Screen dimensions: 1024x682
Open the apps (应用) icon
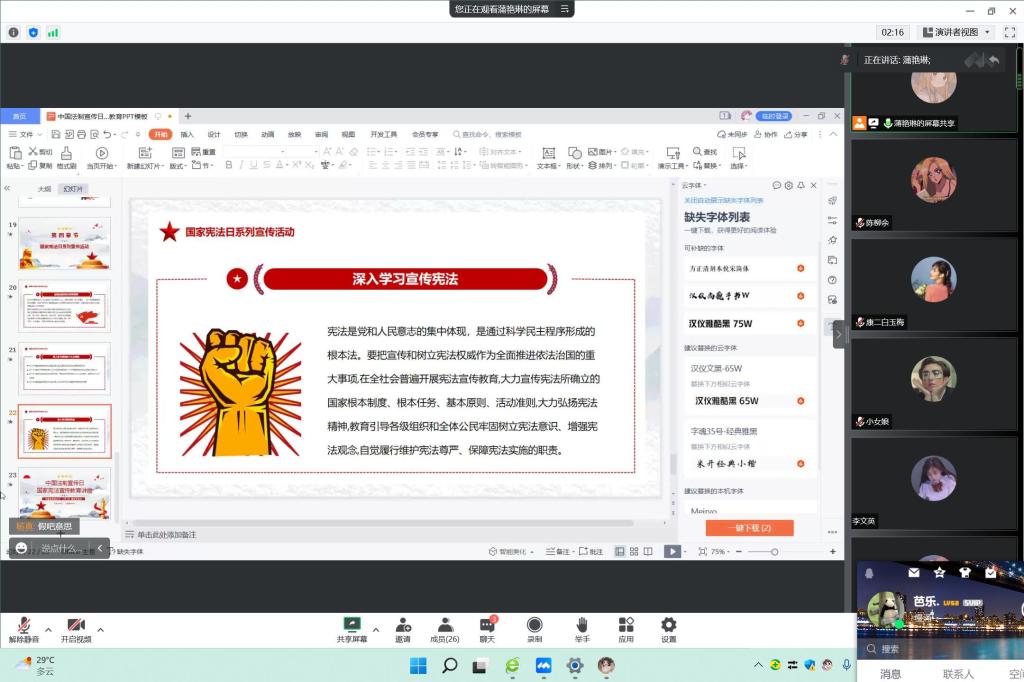click(626, 626)
